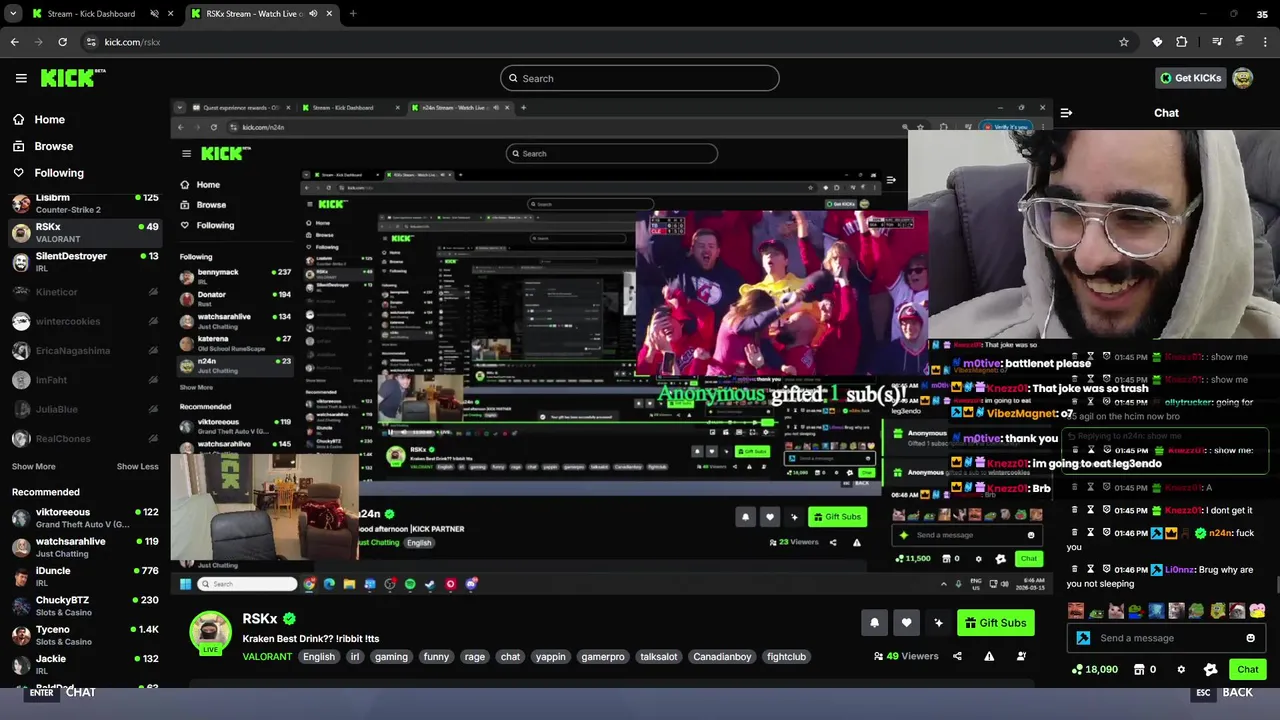The width and height of the screenshot is (1280, 720).
Task: Open a new browser tab
Action: (x=353, y=14)
